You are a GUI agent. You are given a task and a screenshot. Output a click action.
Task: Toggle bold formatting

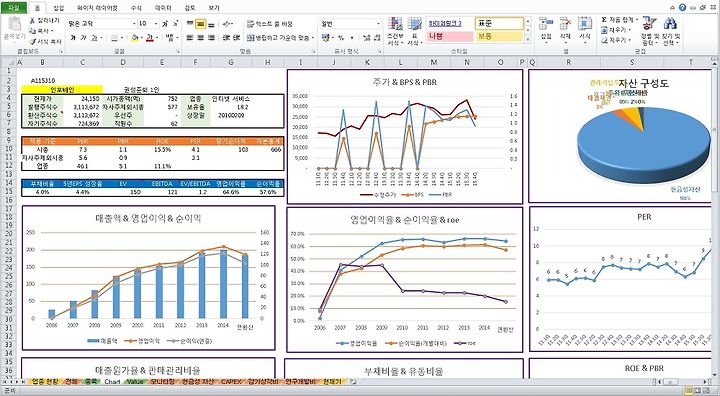[x=73, y=38]
